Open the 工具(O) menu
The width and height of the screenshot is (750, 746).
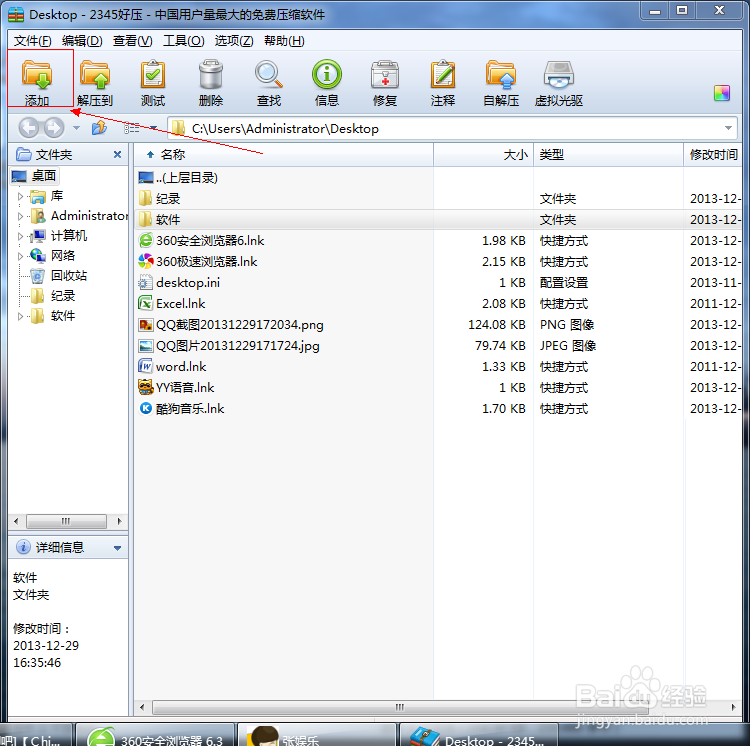[184, 41]
